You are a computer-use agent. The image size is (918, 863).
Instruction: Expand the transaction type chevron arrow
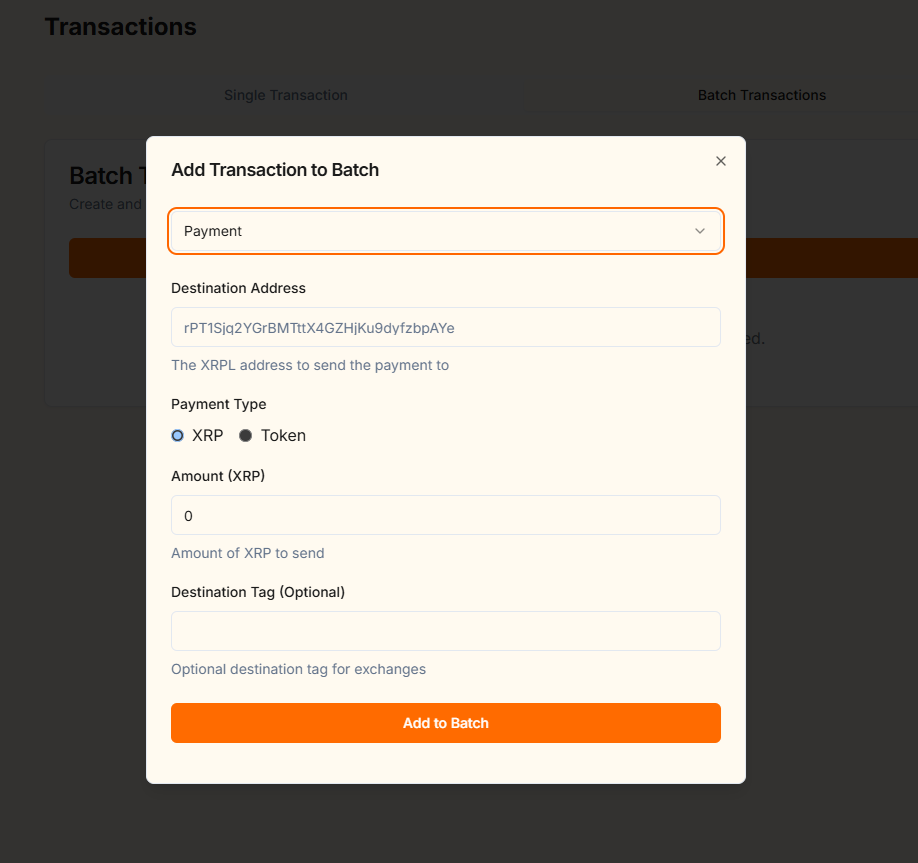[700, 231]
